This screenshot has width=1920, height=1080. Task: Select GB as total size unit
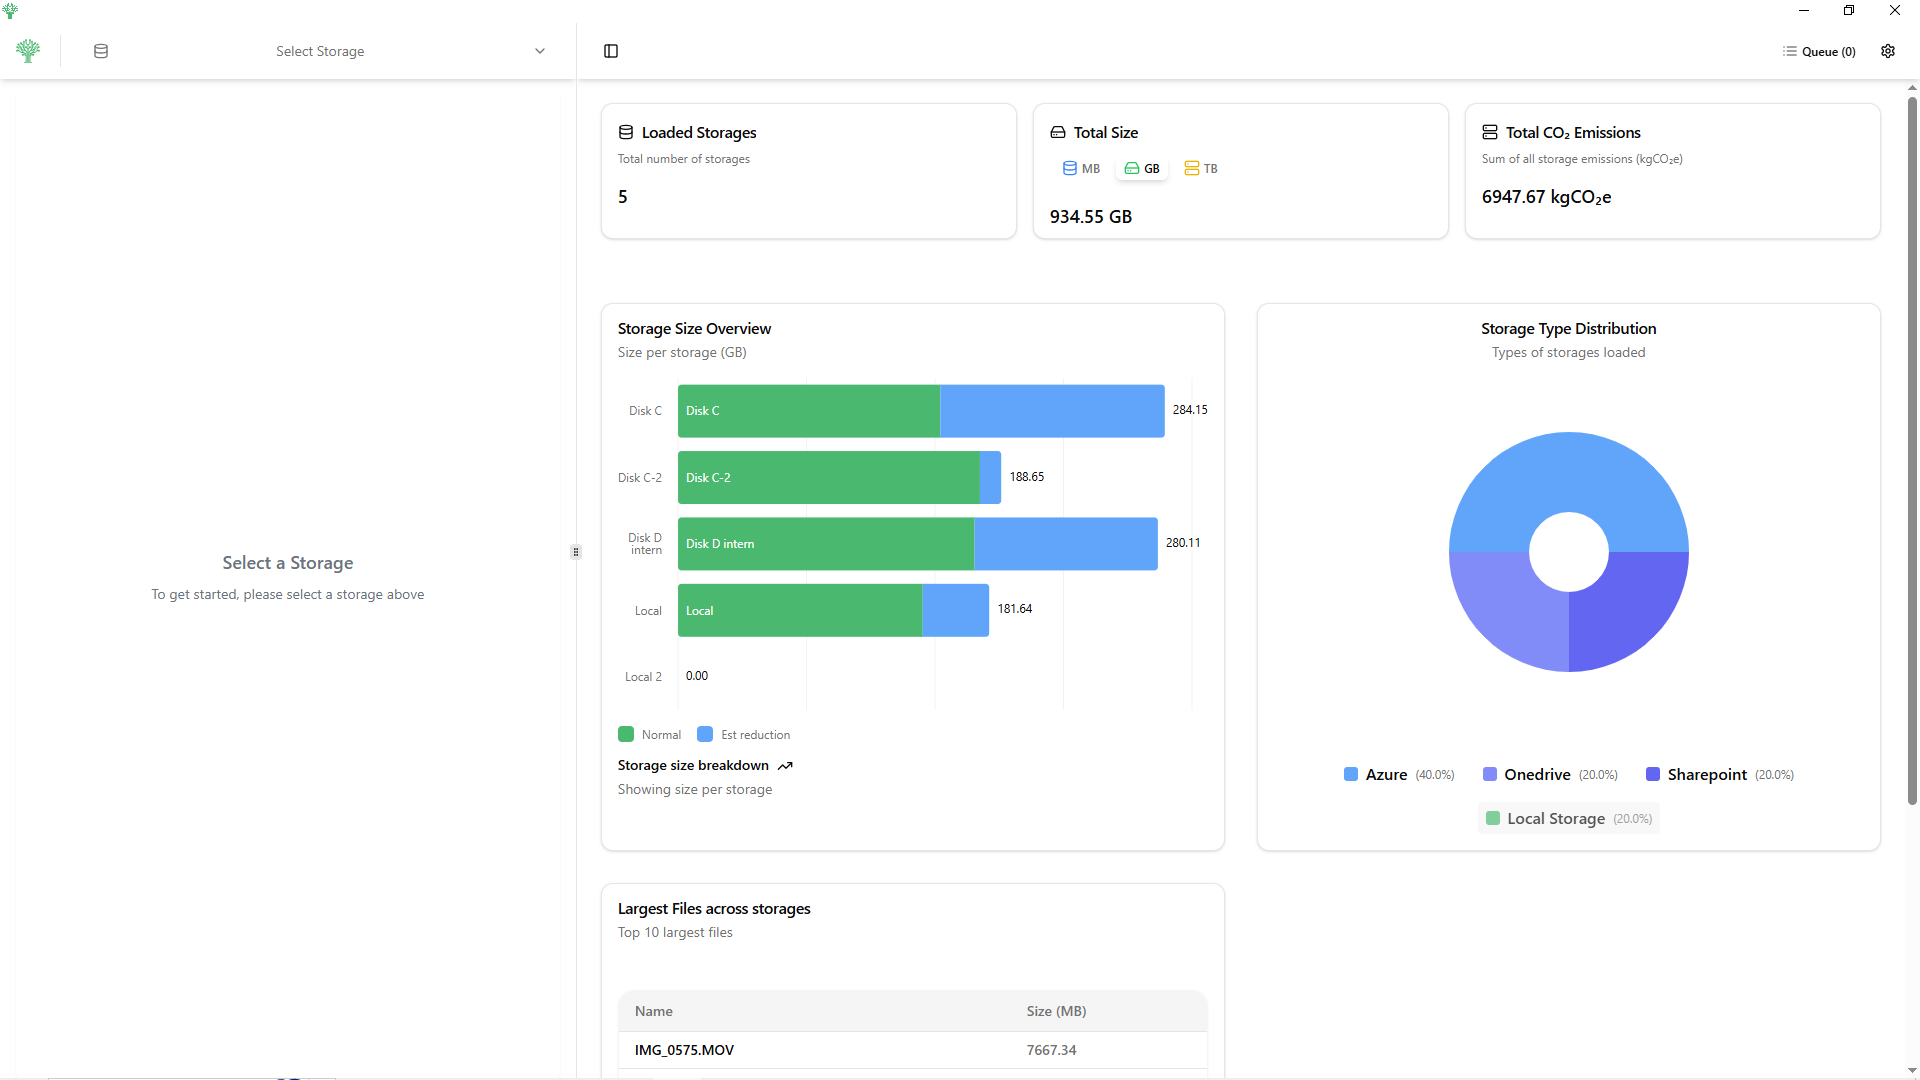tap(1142, 168)
